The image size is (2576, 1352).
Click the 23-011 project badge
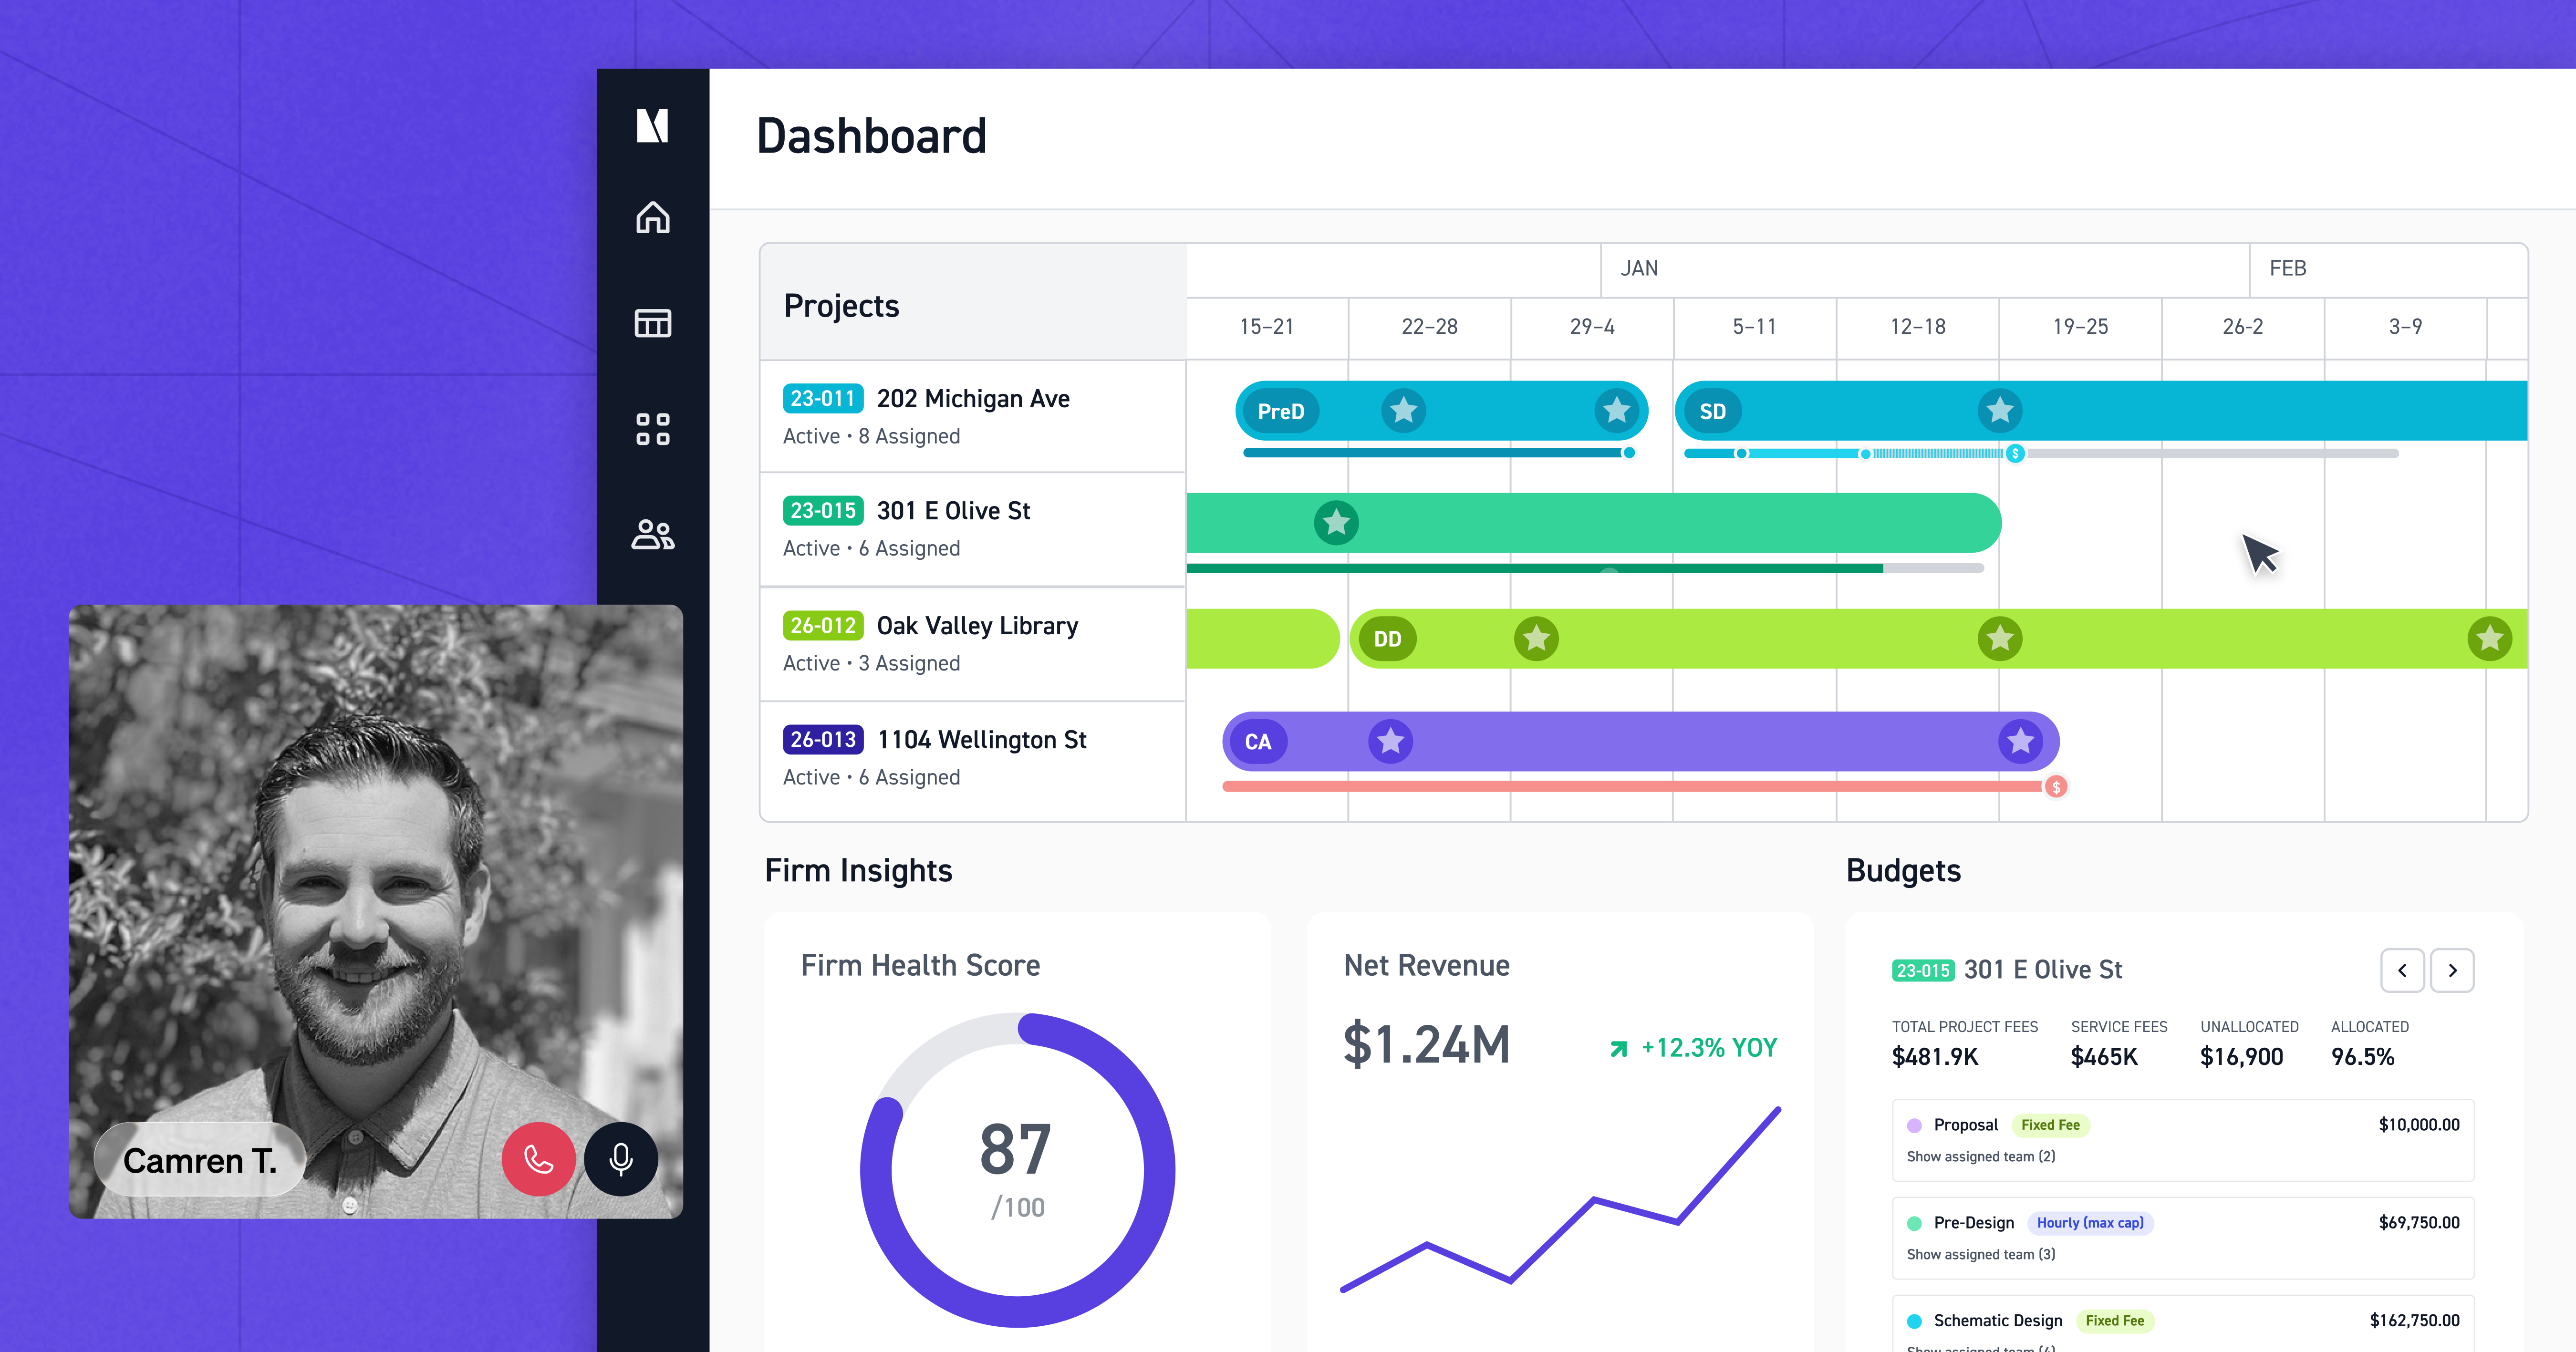pyautogui.click(x=822, y=398)
